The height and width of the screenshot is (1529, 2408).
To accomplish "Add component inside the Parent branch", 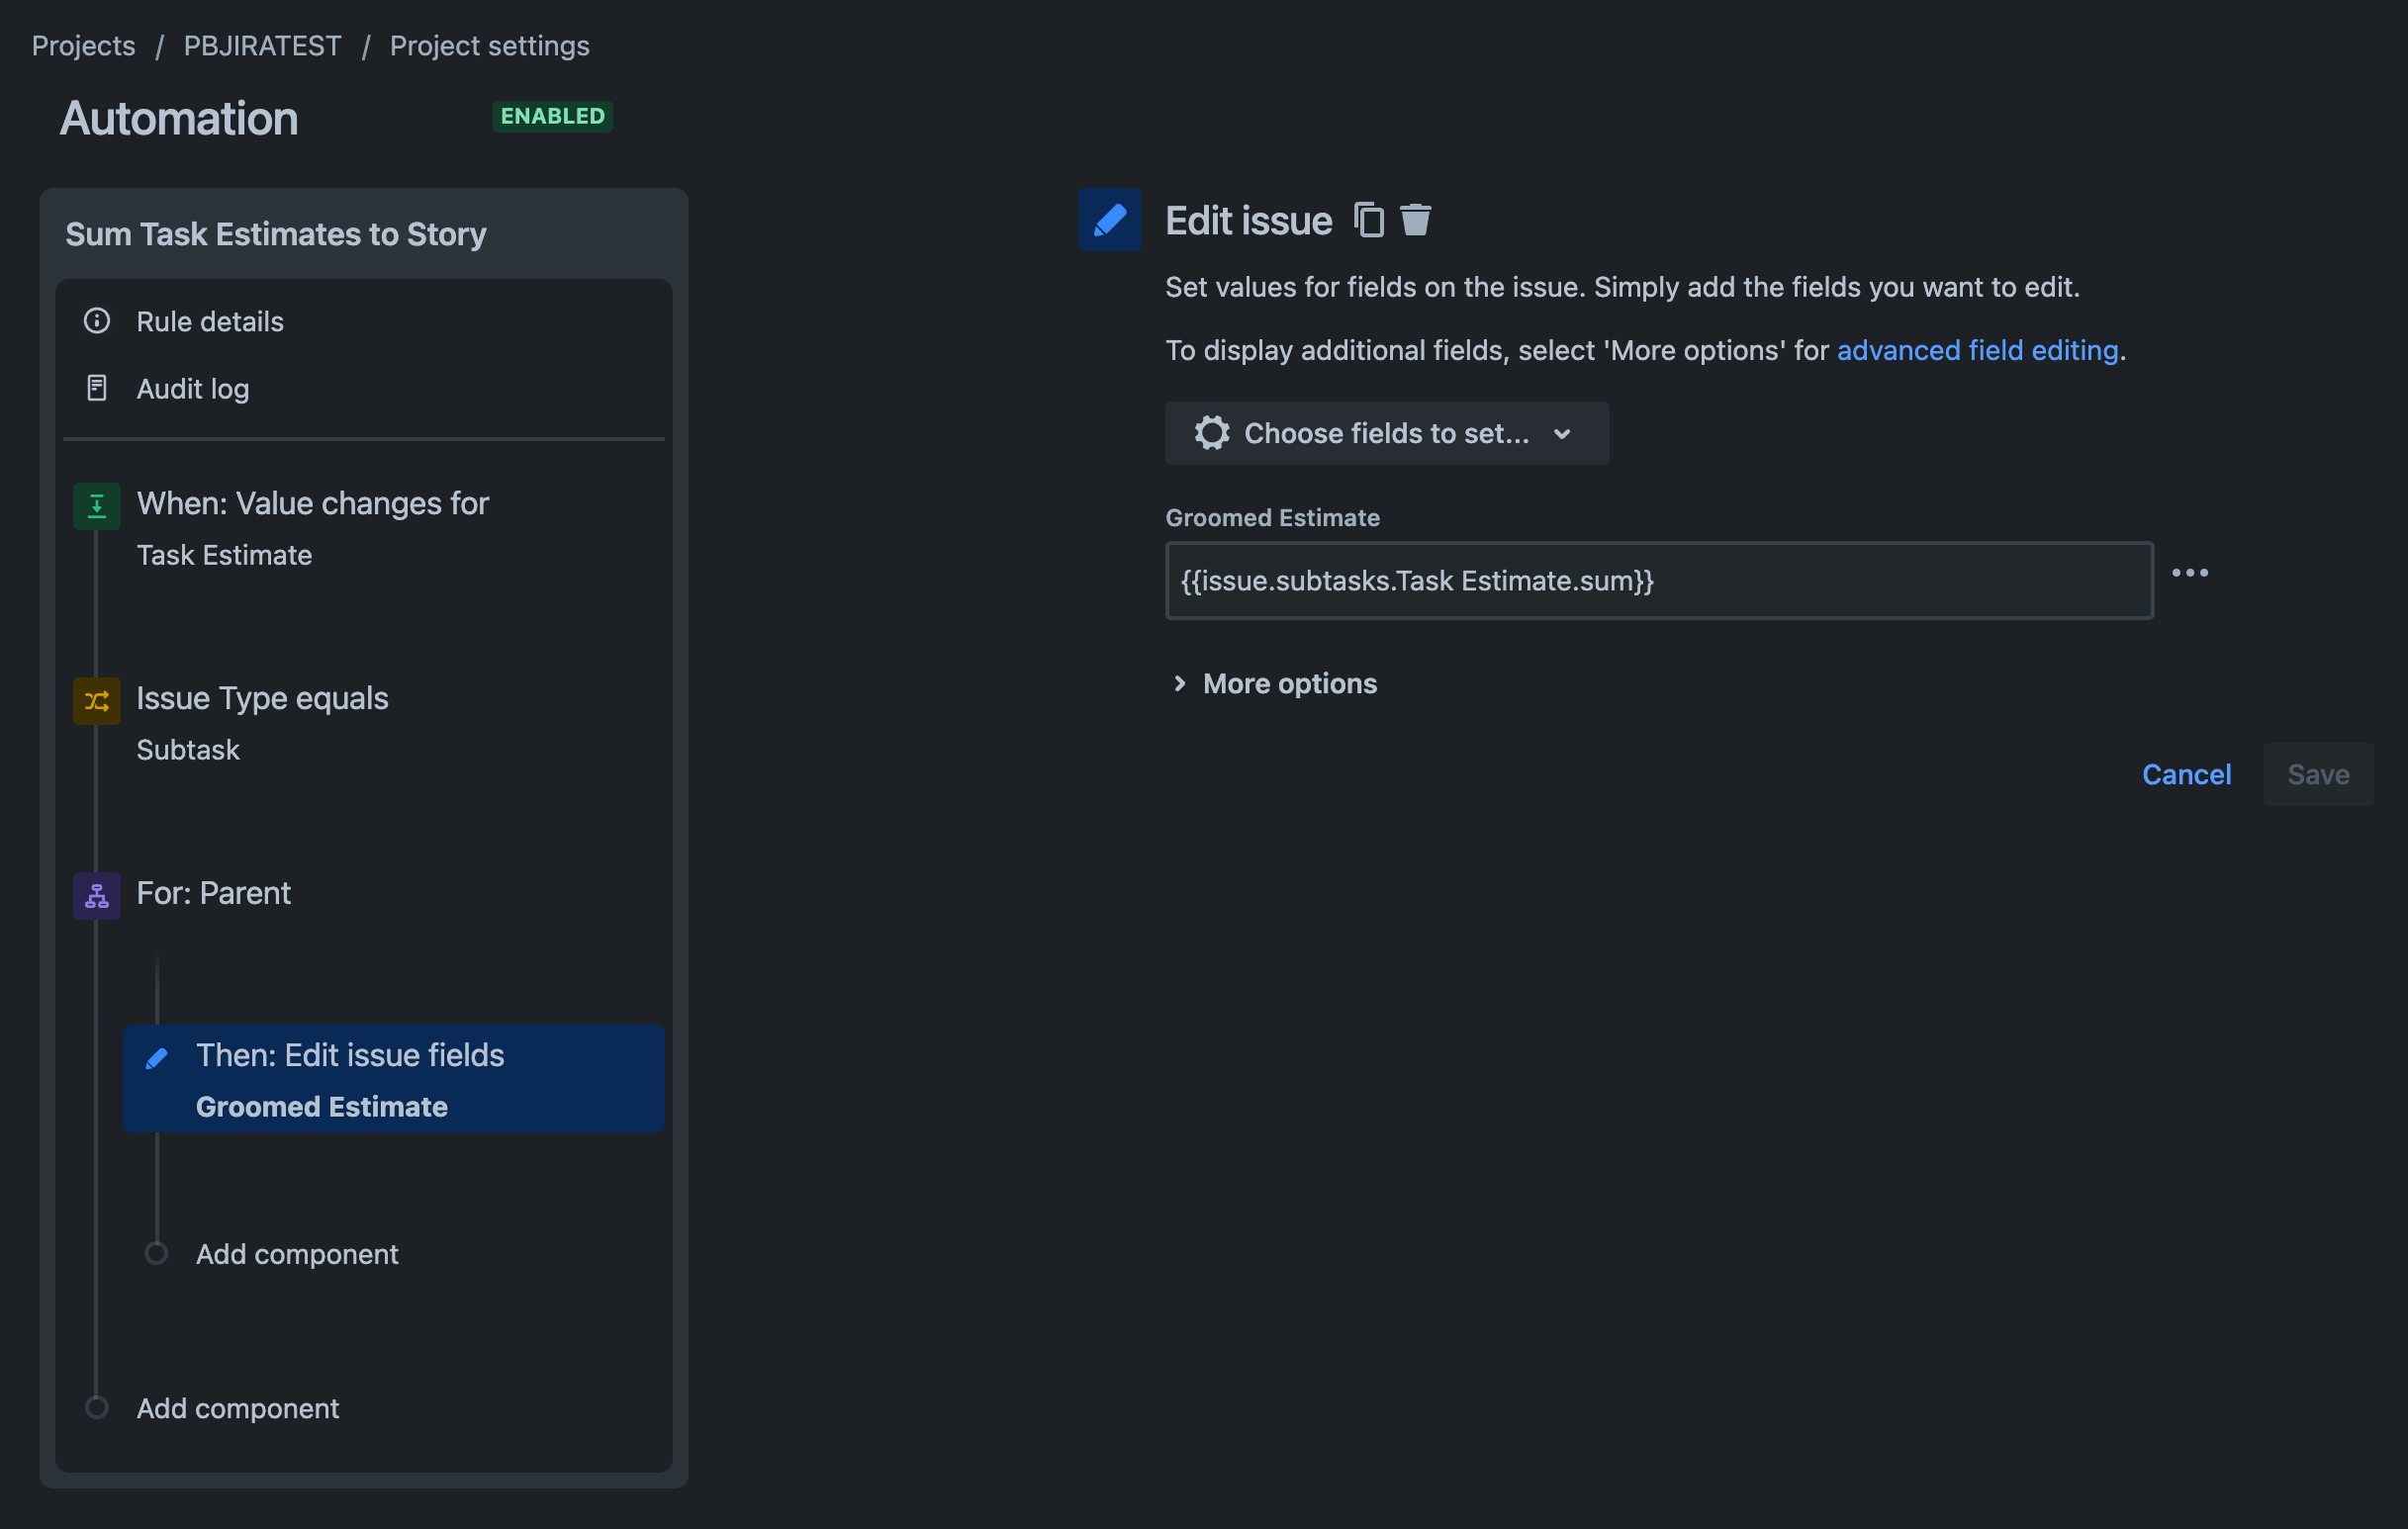I will [296, 1254].
